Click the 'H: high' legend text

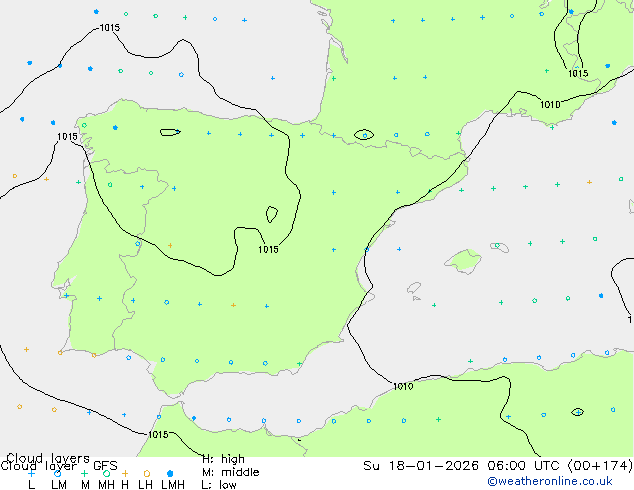pyautogui.click(x=223, y=459)
